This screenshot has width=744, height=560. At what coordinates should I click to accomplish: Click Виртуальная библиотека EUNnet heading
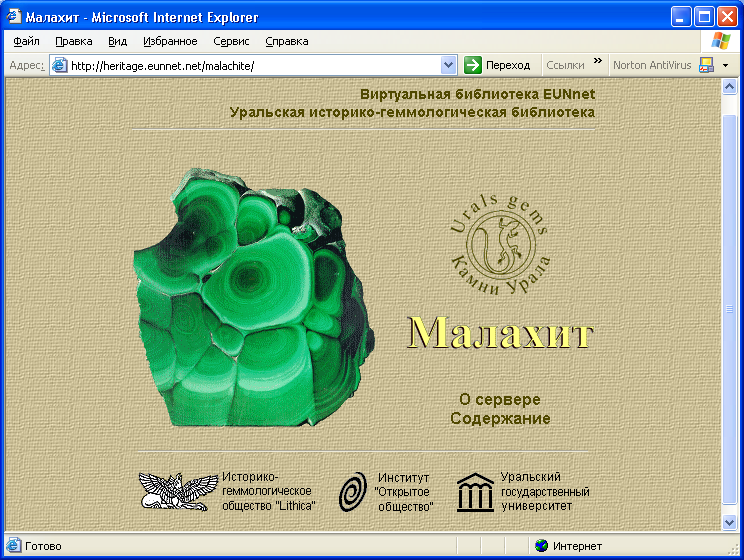tap(477, 94)
